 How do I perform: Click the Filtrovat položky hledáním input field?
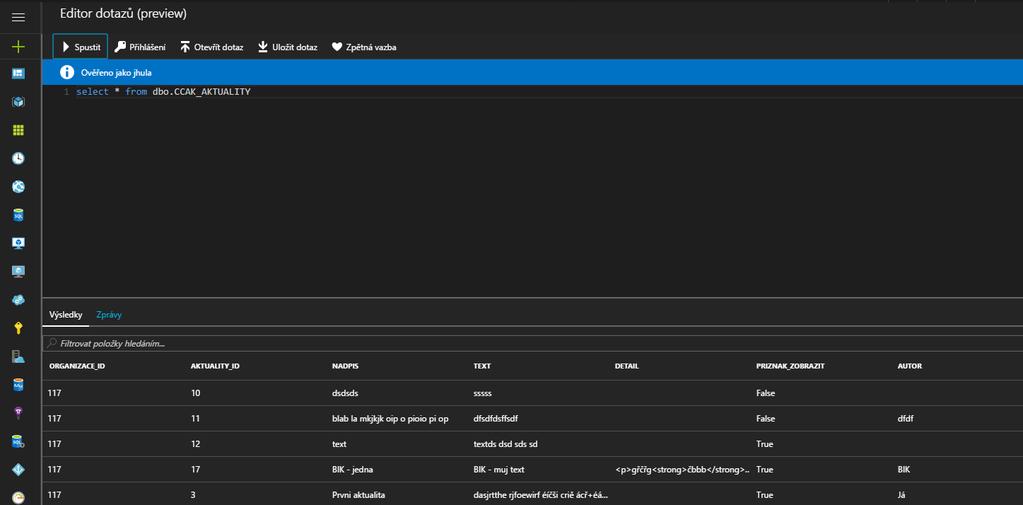532,343
